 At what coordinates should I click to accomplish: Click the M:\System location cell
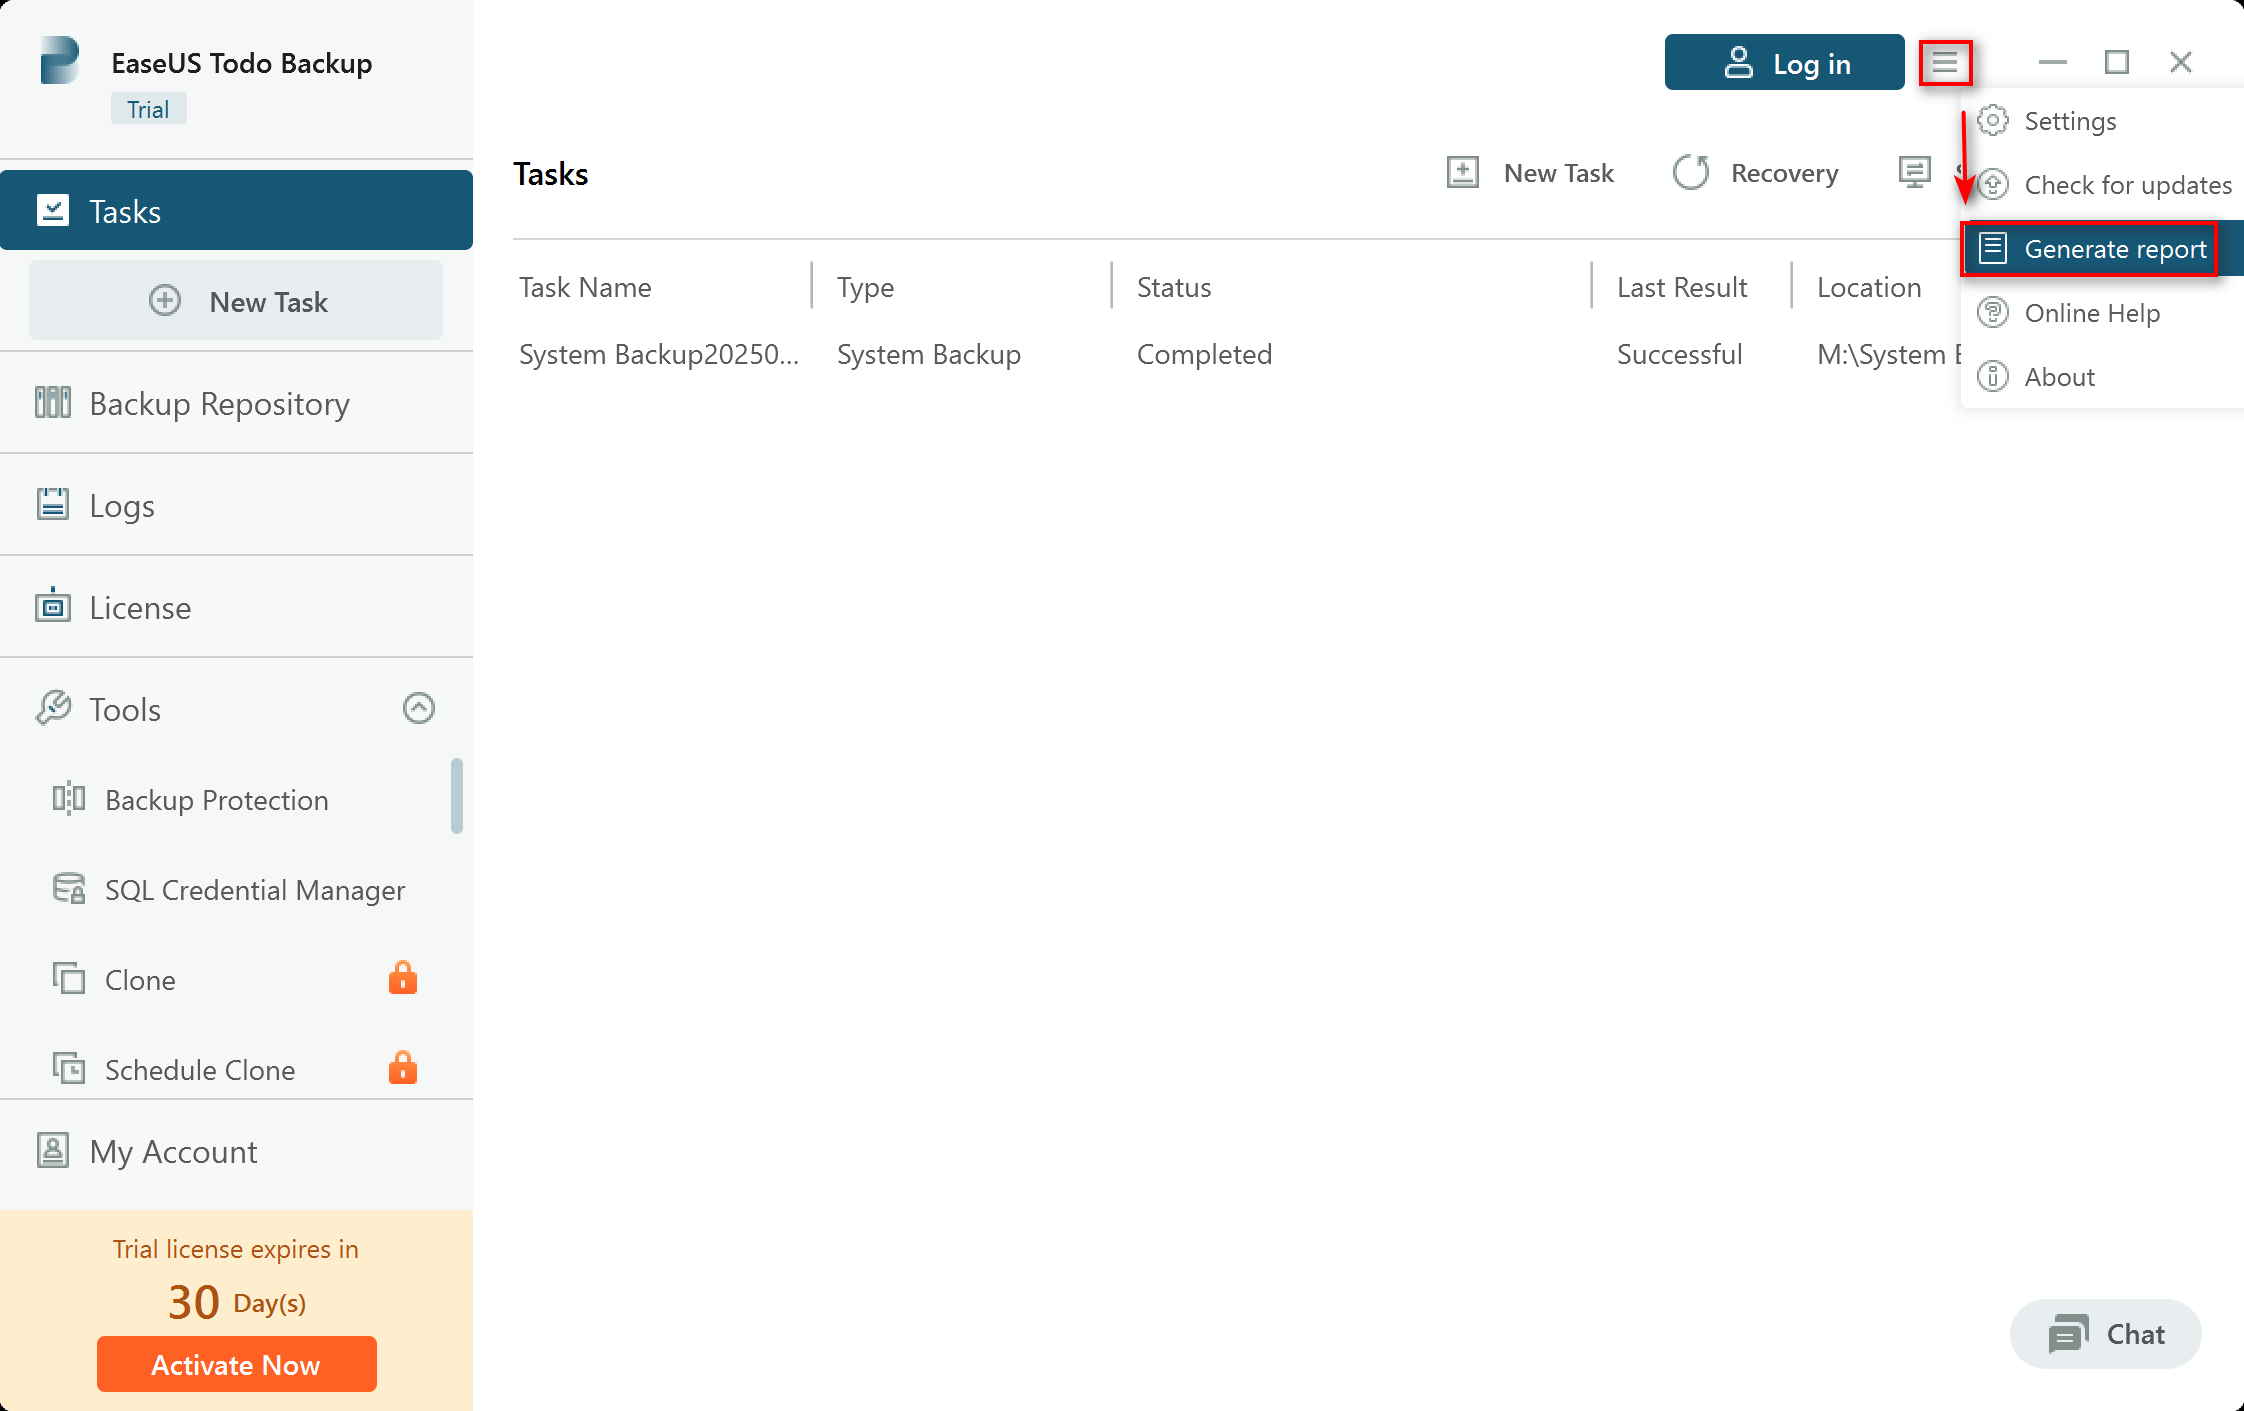click(1889, 354)
